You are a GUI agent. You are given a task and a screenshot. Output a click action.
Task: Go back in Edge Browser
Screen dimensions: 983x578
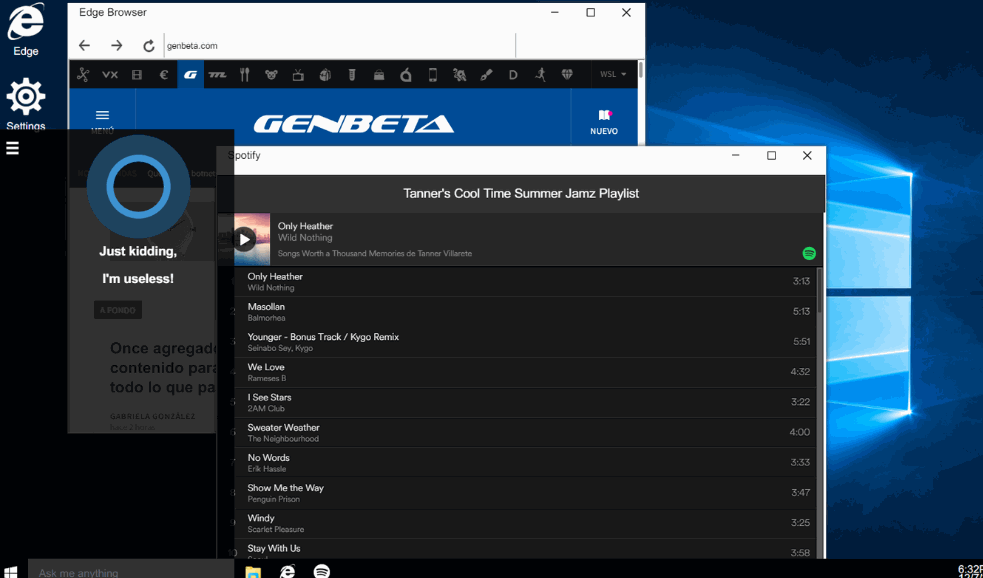85,45
